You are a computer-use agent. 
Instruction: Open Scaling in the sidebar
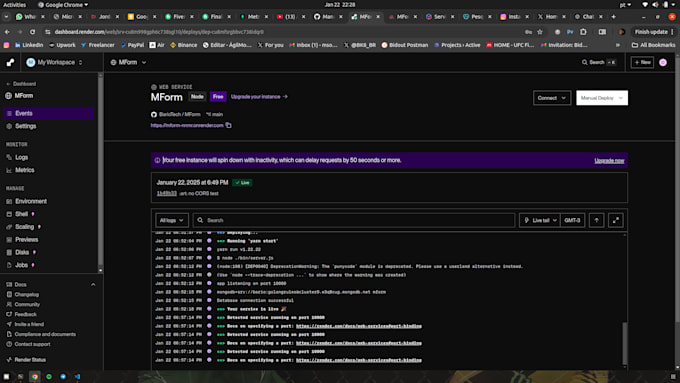point(24,227)
